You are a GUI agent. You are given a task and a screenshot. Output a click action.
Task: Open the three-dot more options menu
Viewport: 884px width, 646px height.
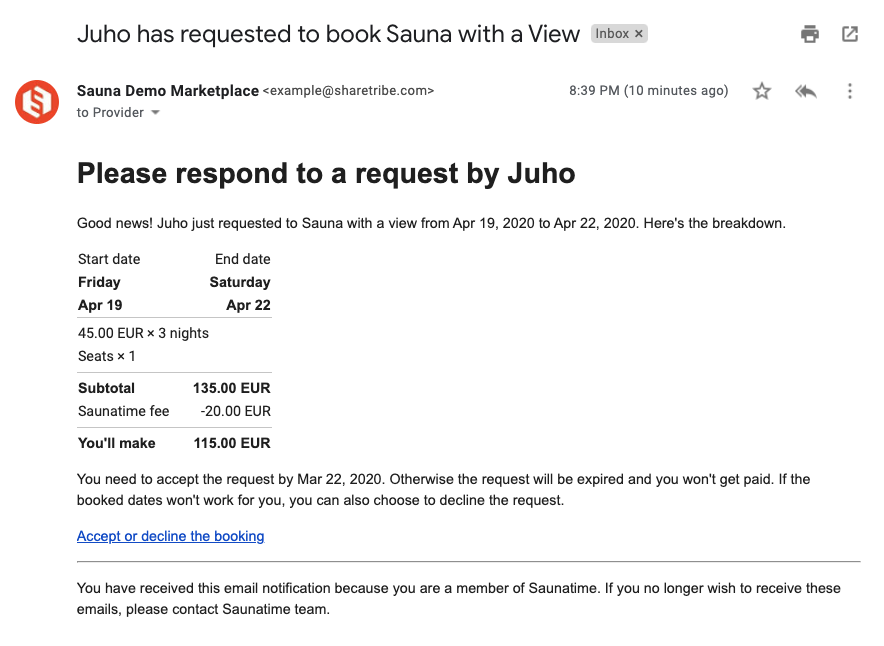[x=850, y=91]
